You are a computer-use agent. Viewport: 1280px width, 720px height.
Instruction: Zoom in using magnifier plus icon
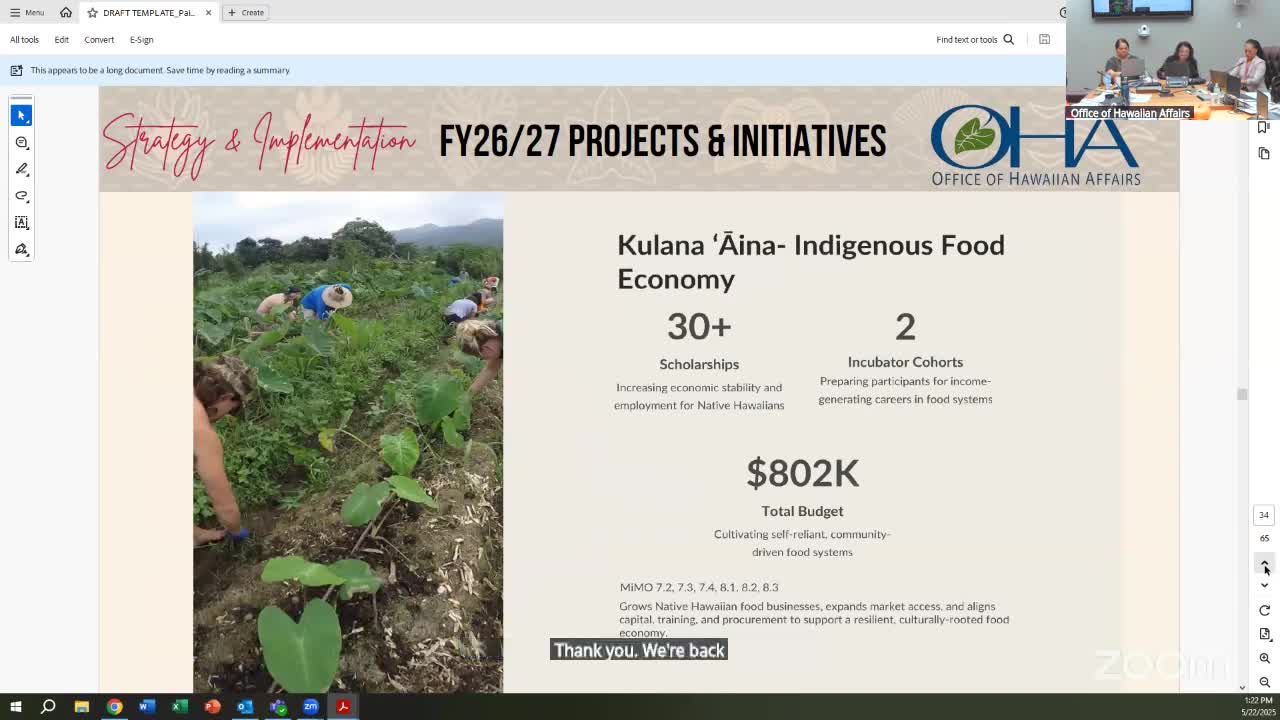point(1264,658)
